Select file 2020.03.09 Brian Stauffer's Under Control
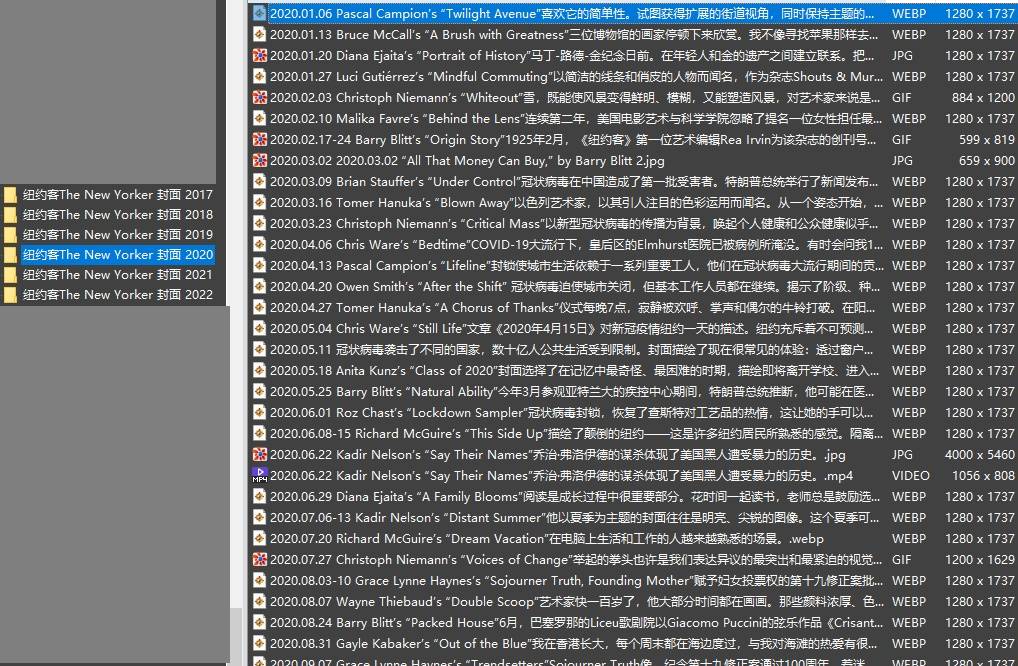The image size is (1018, 666). click(x=575, y=181)
